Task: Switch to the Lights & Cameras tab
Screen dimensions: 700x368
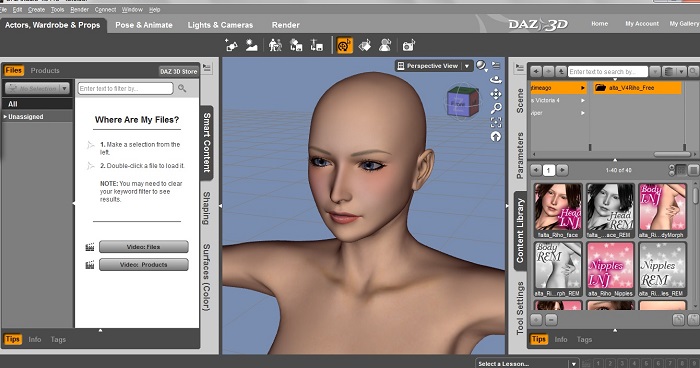Action: point(220,25)
